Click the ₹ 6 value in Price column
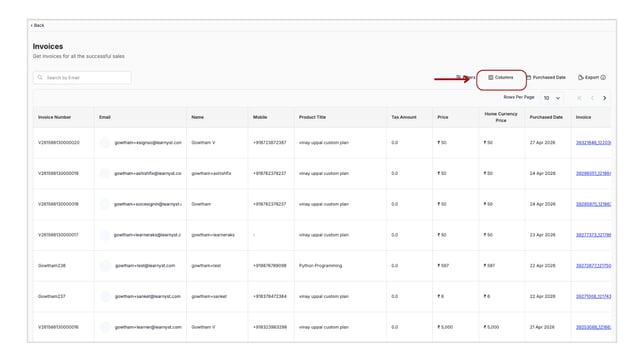 coord(441,296)
